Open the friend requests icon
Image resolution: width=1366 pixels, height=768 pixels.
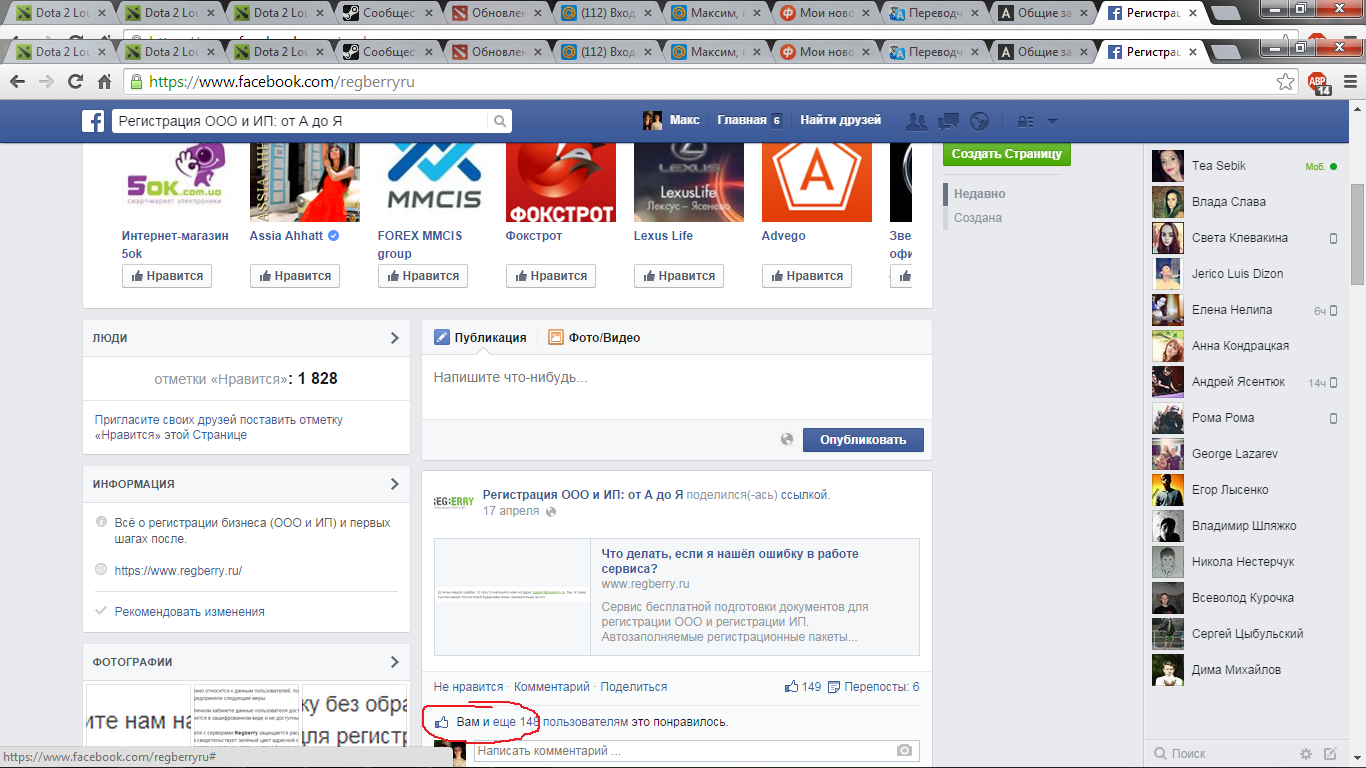pos(916,121)
